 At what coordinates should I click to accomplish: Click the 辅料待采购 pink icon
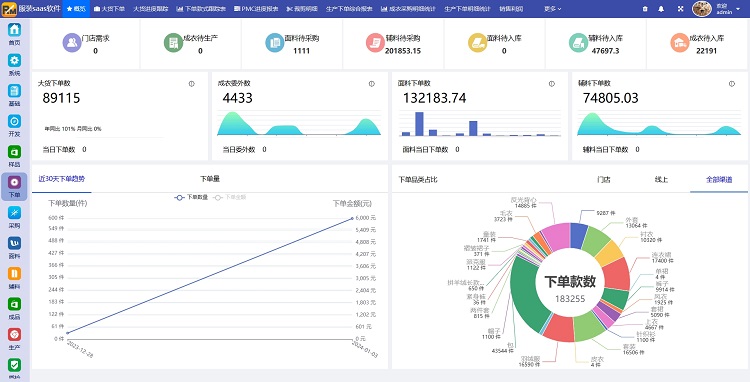pos(375,43)
